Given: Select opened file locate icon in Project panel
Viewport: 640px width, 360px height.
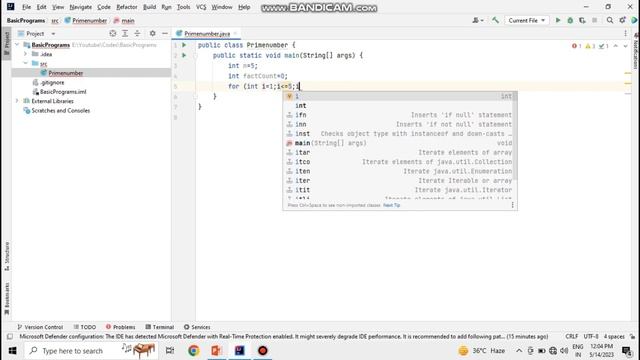Looking at the screenshot, I should pos(113,33).
